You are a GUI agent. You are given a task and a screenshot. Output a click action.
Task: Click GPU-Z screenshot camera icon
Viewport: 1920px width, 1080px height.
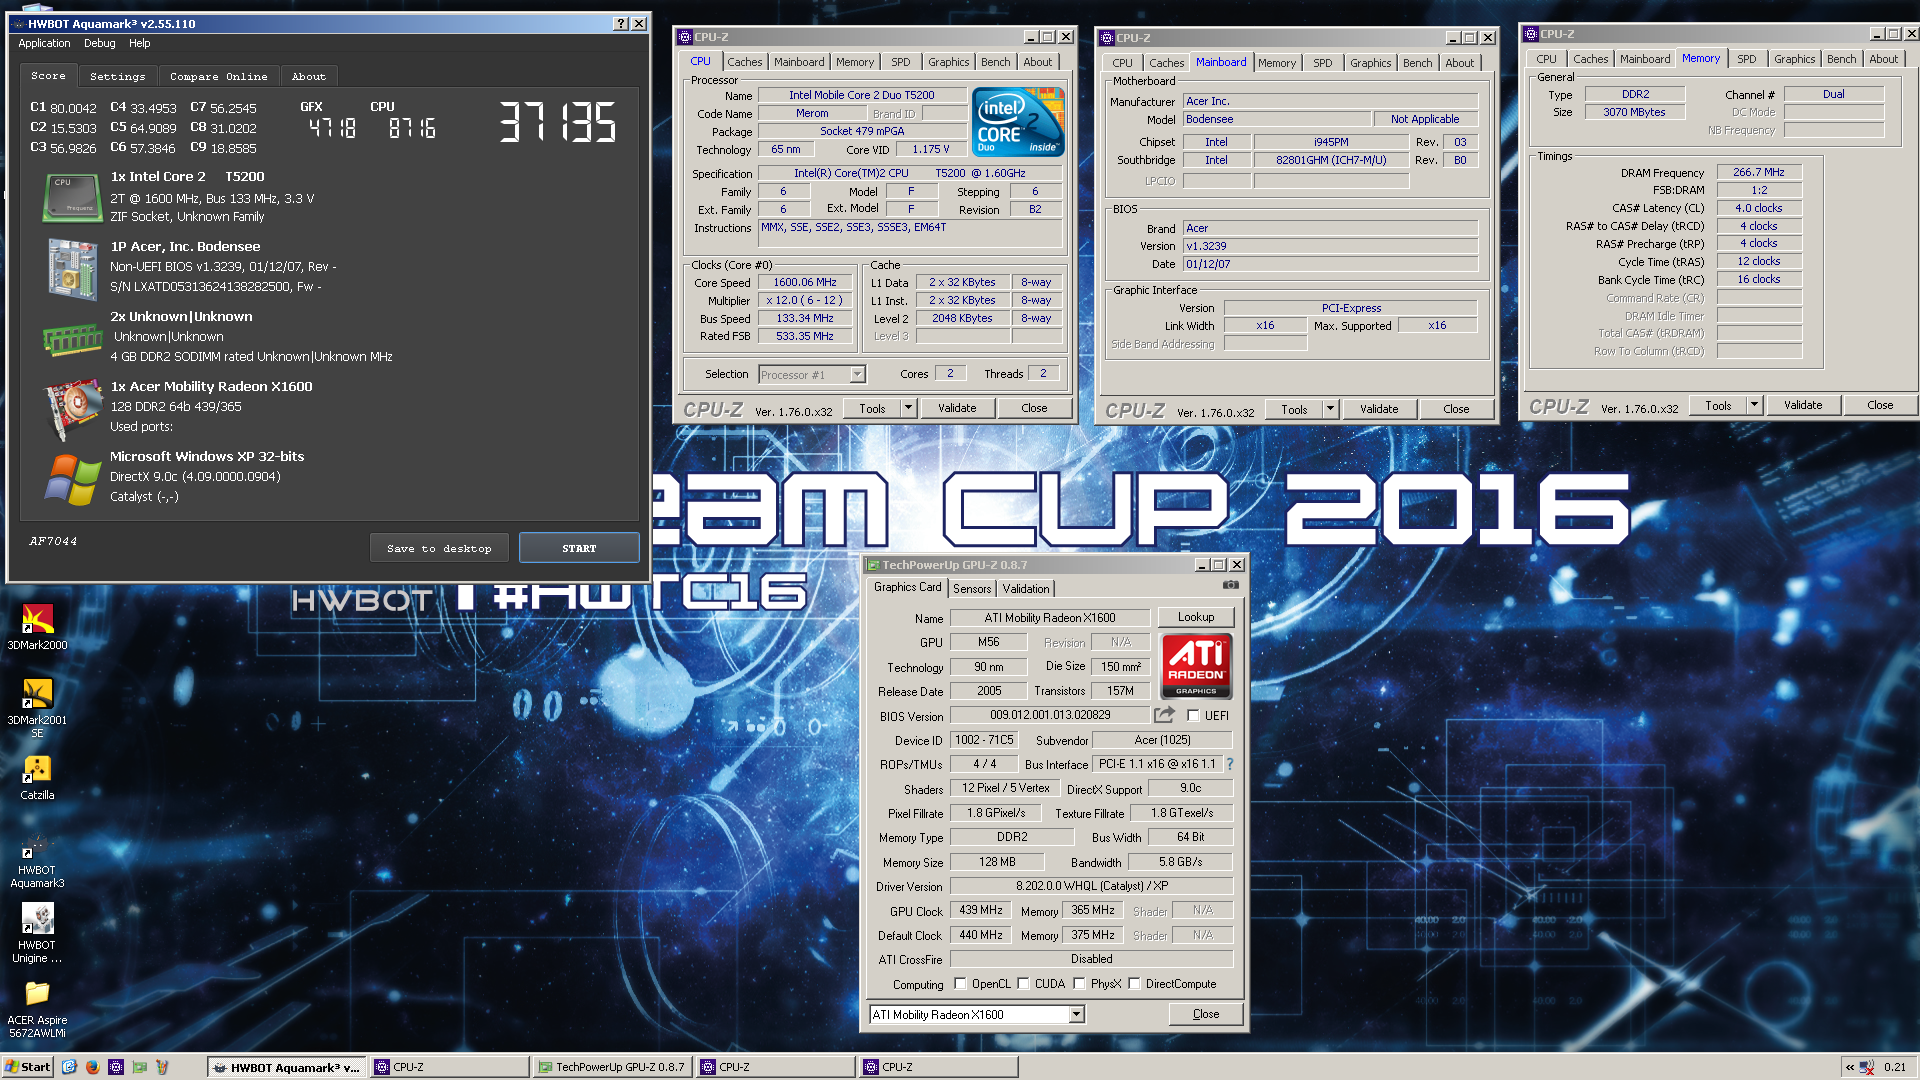1231,585
